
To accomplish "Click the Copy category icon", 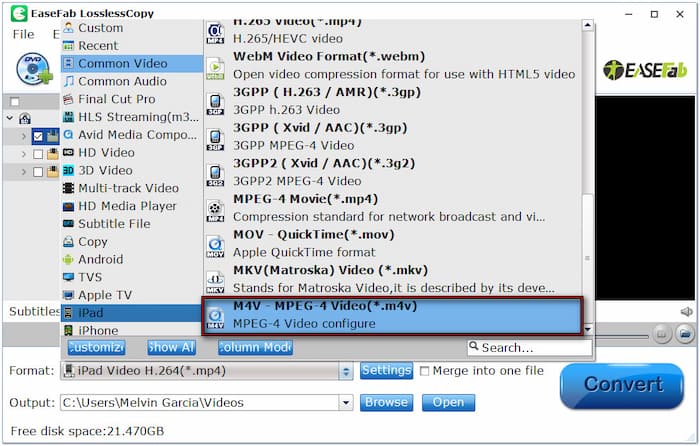I will [68, 242].
